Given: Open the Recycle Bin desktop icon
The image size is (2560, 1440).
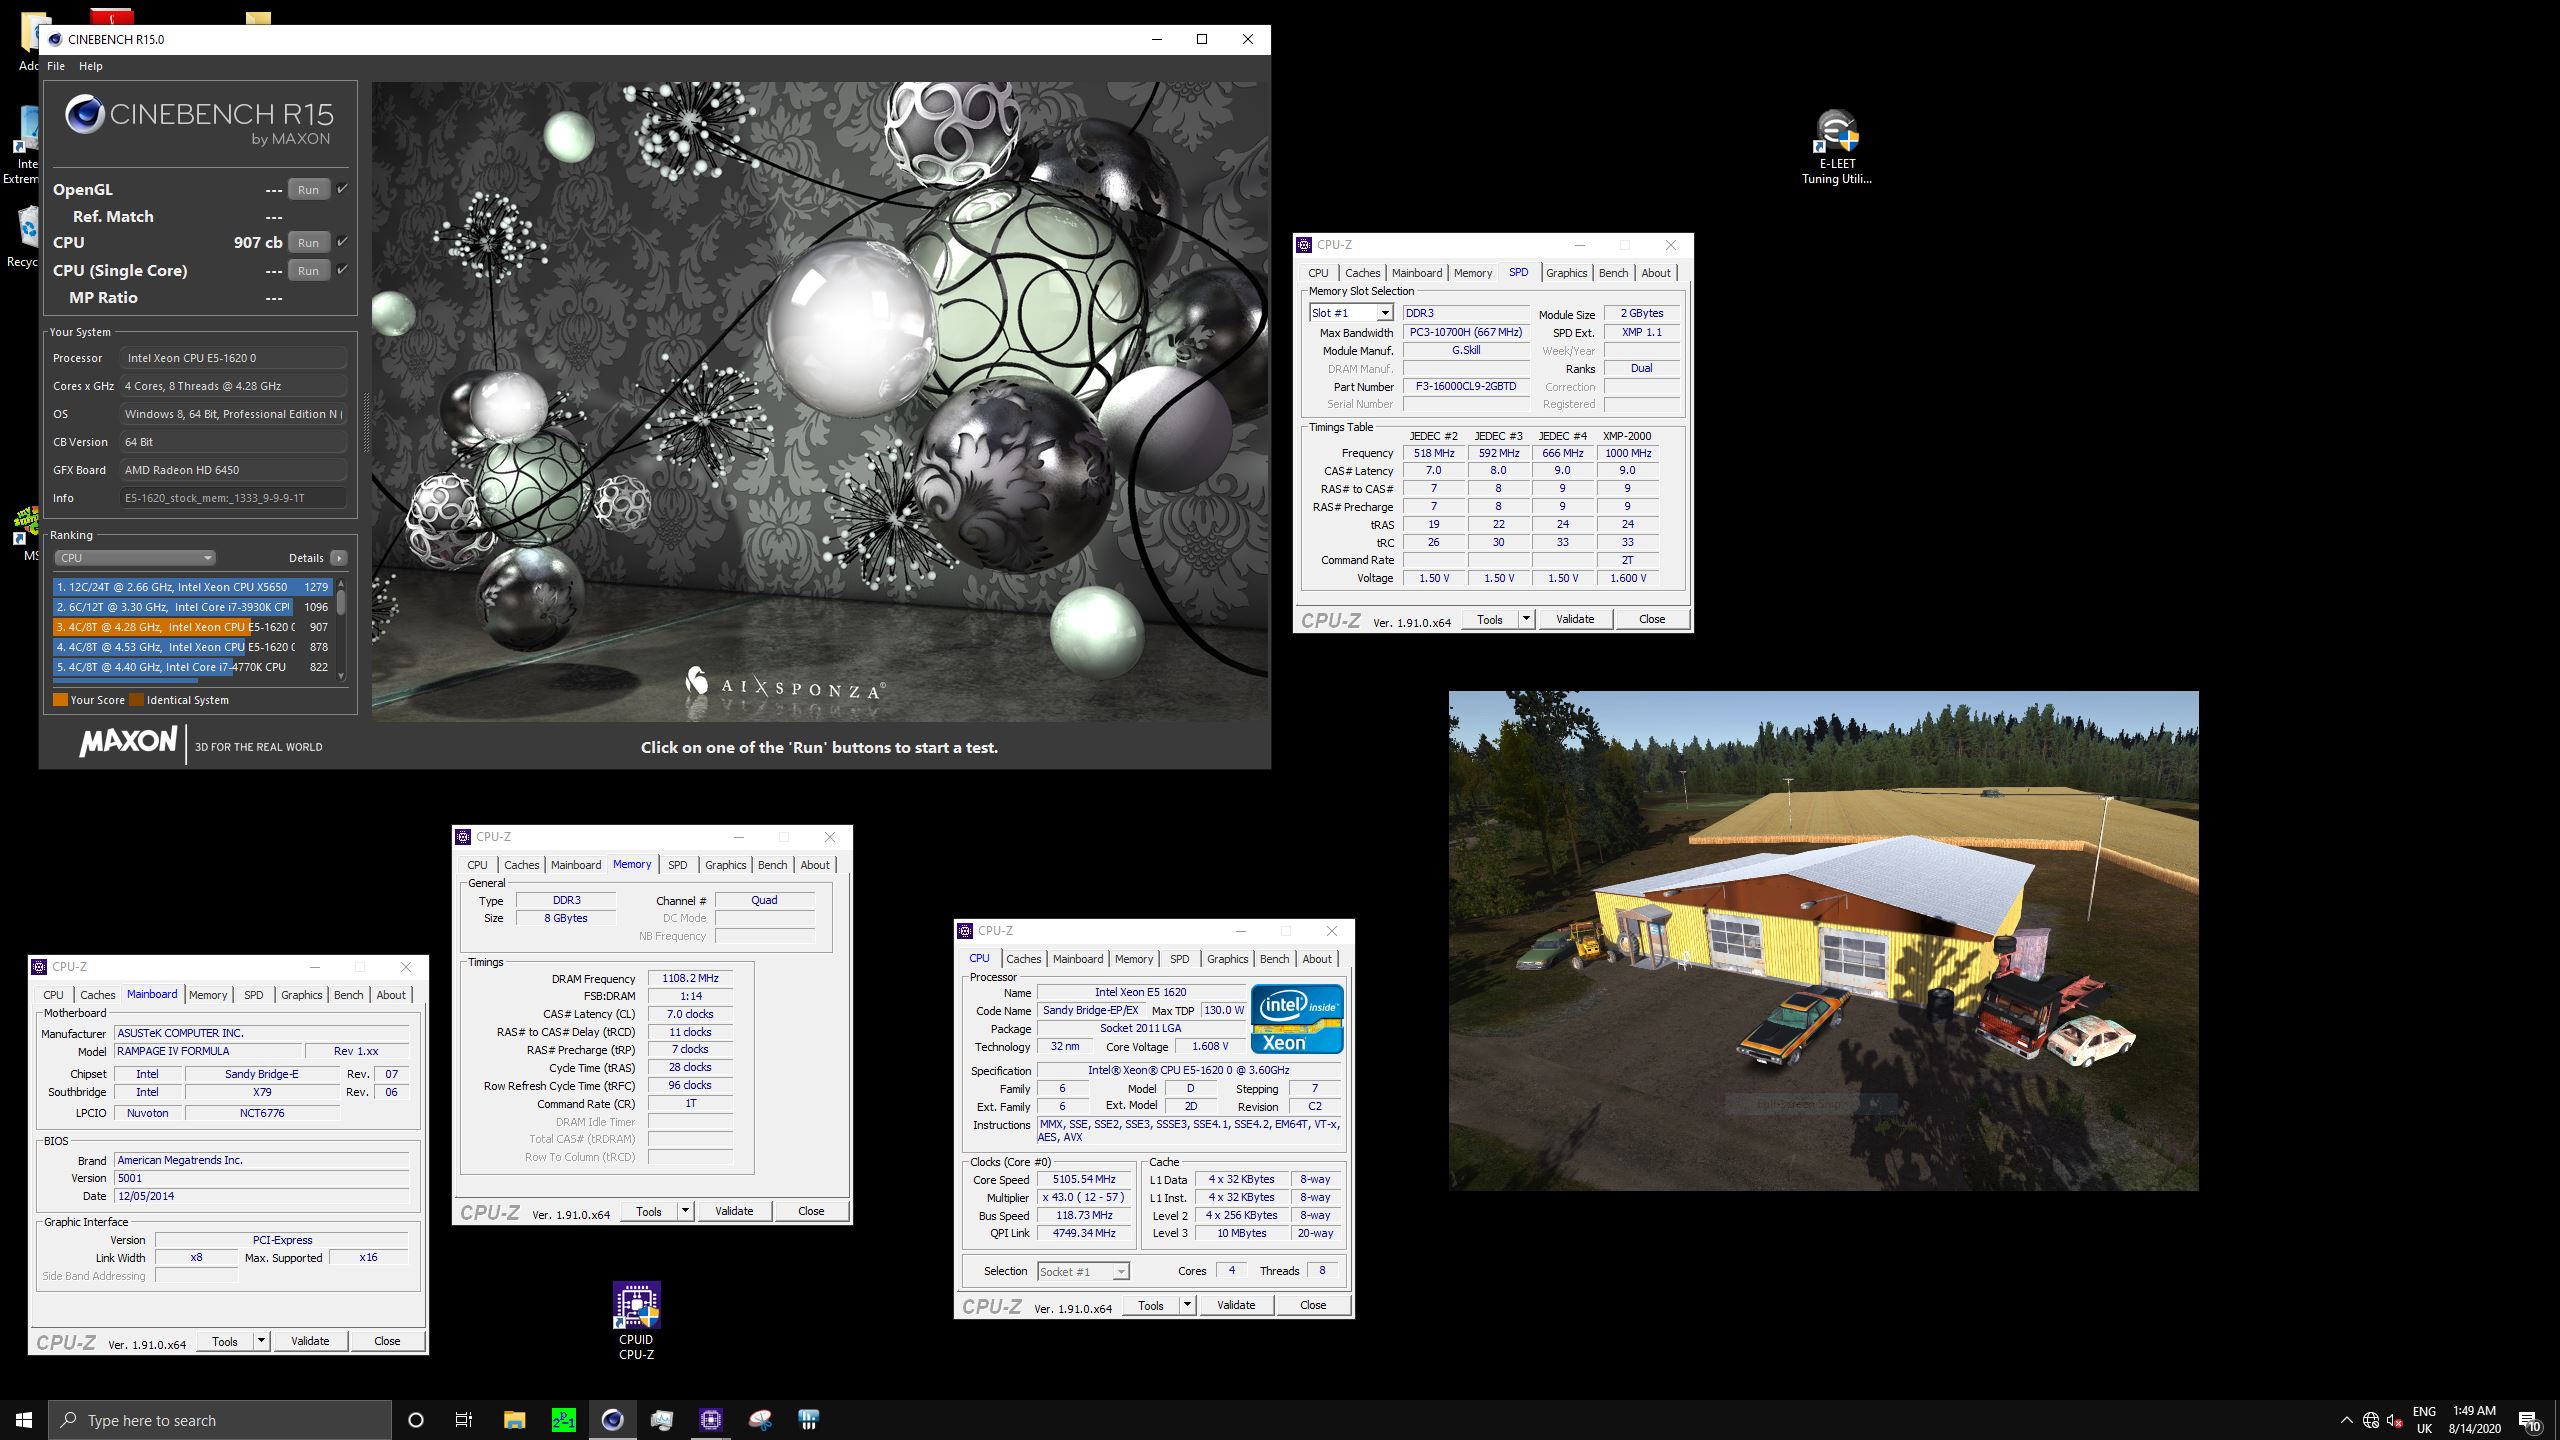Looking at the screenshot, I should [x=24, y=236].
